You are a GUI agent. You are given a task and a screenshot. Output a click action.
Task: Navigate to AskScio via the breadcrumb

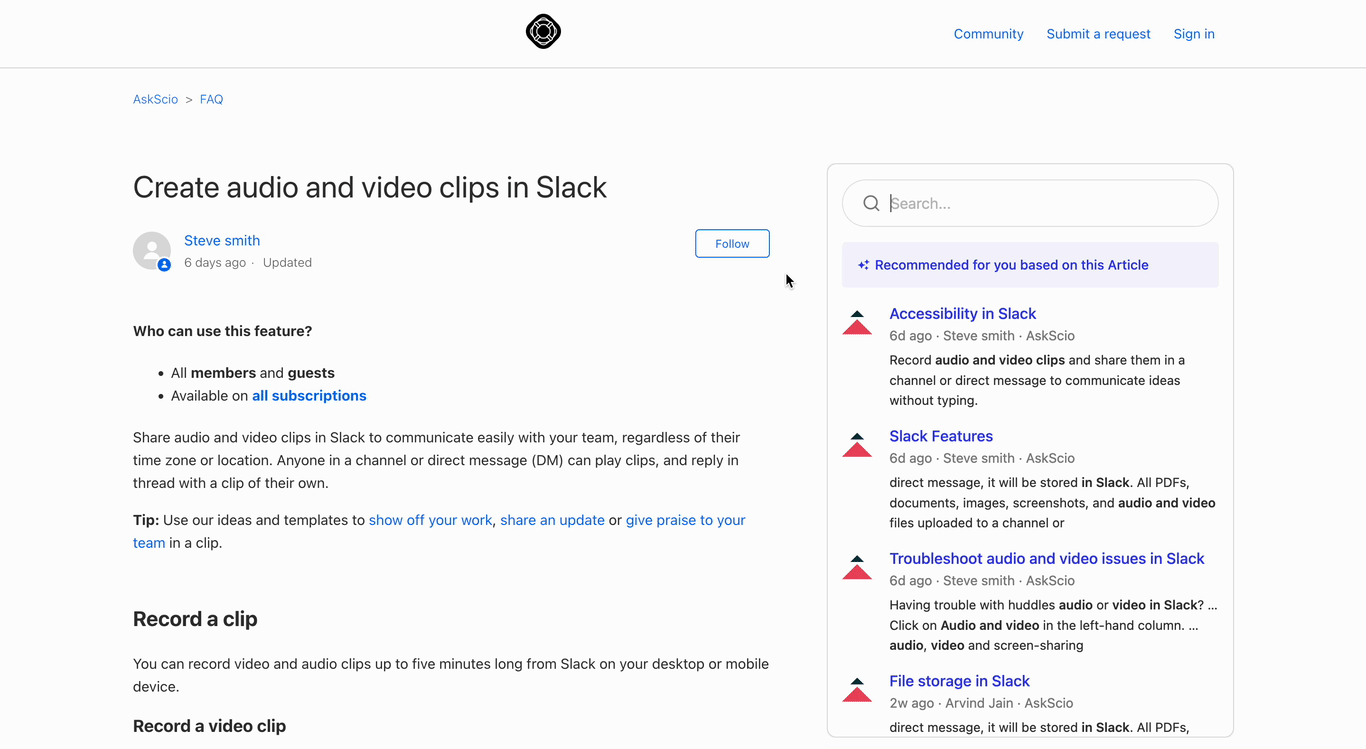click(155, 99)
